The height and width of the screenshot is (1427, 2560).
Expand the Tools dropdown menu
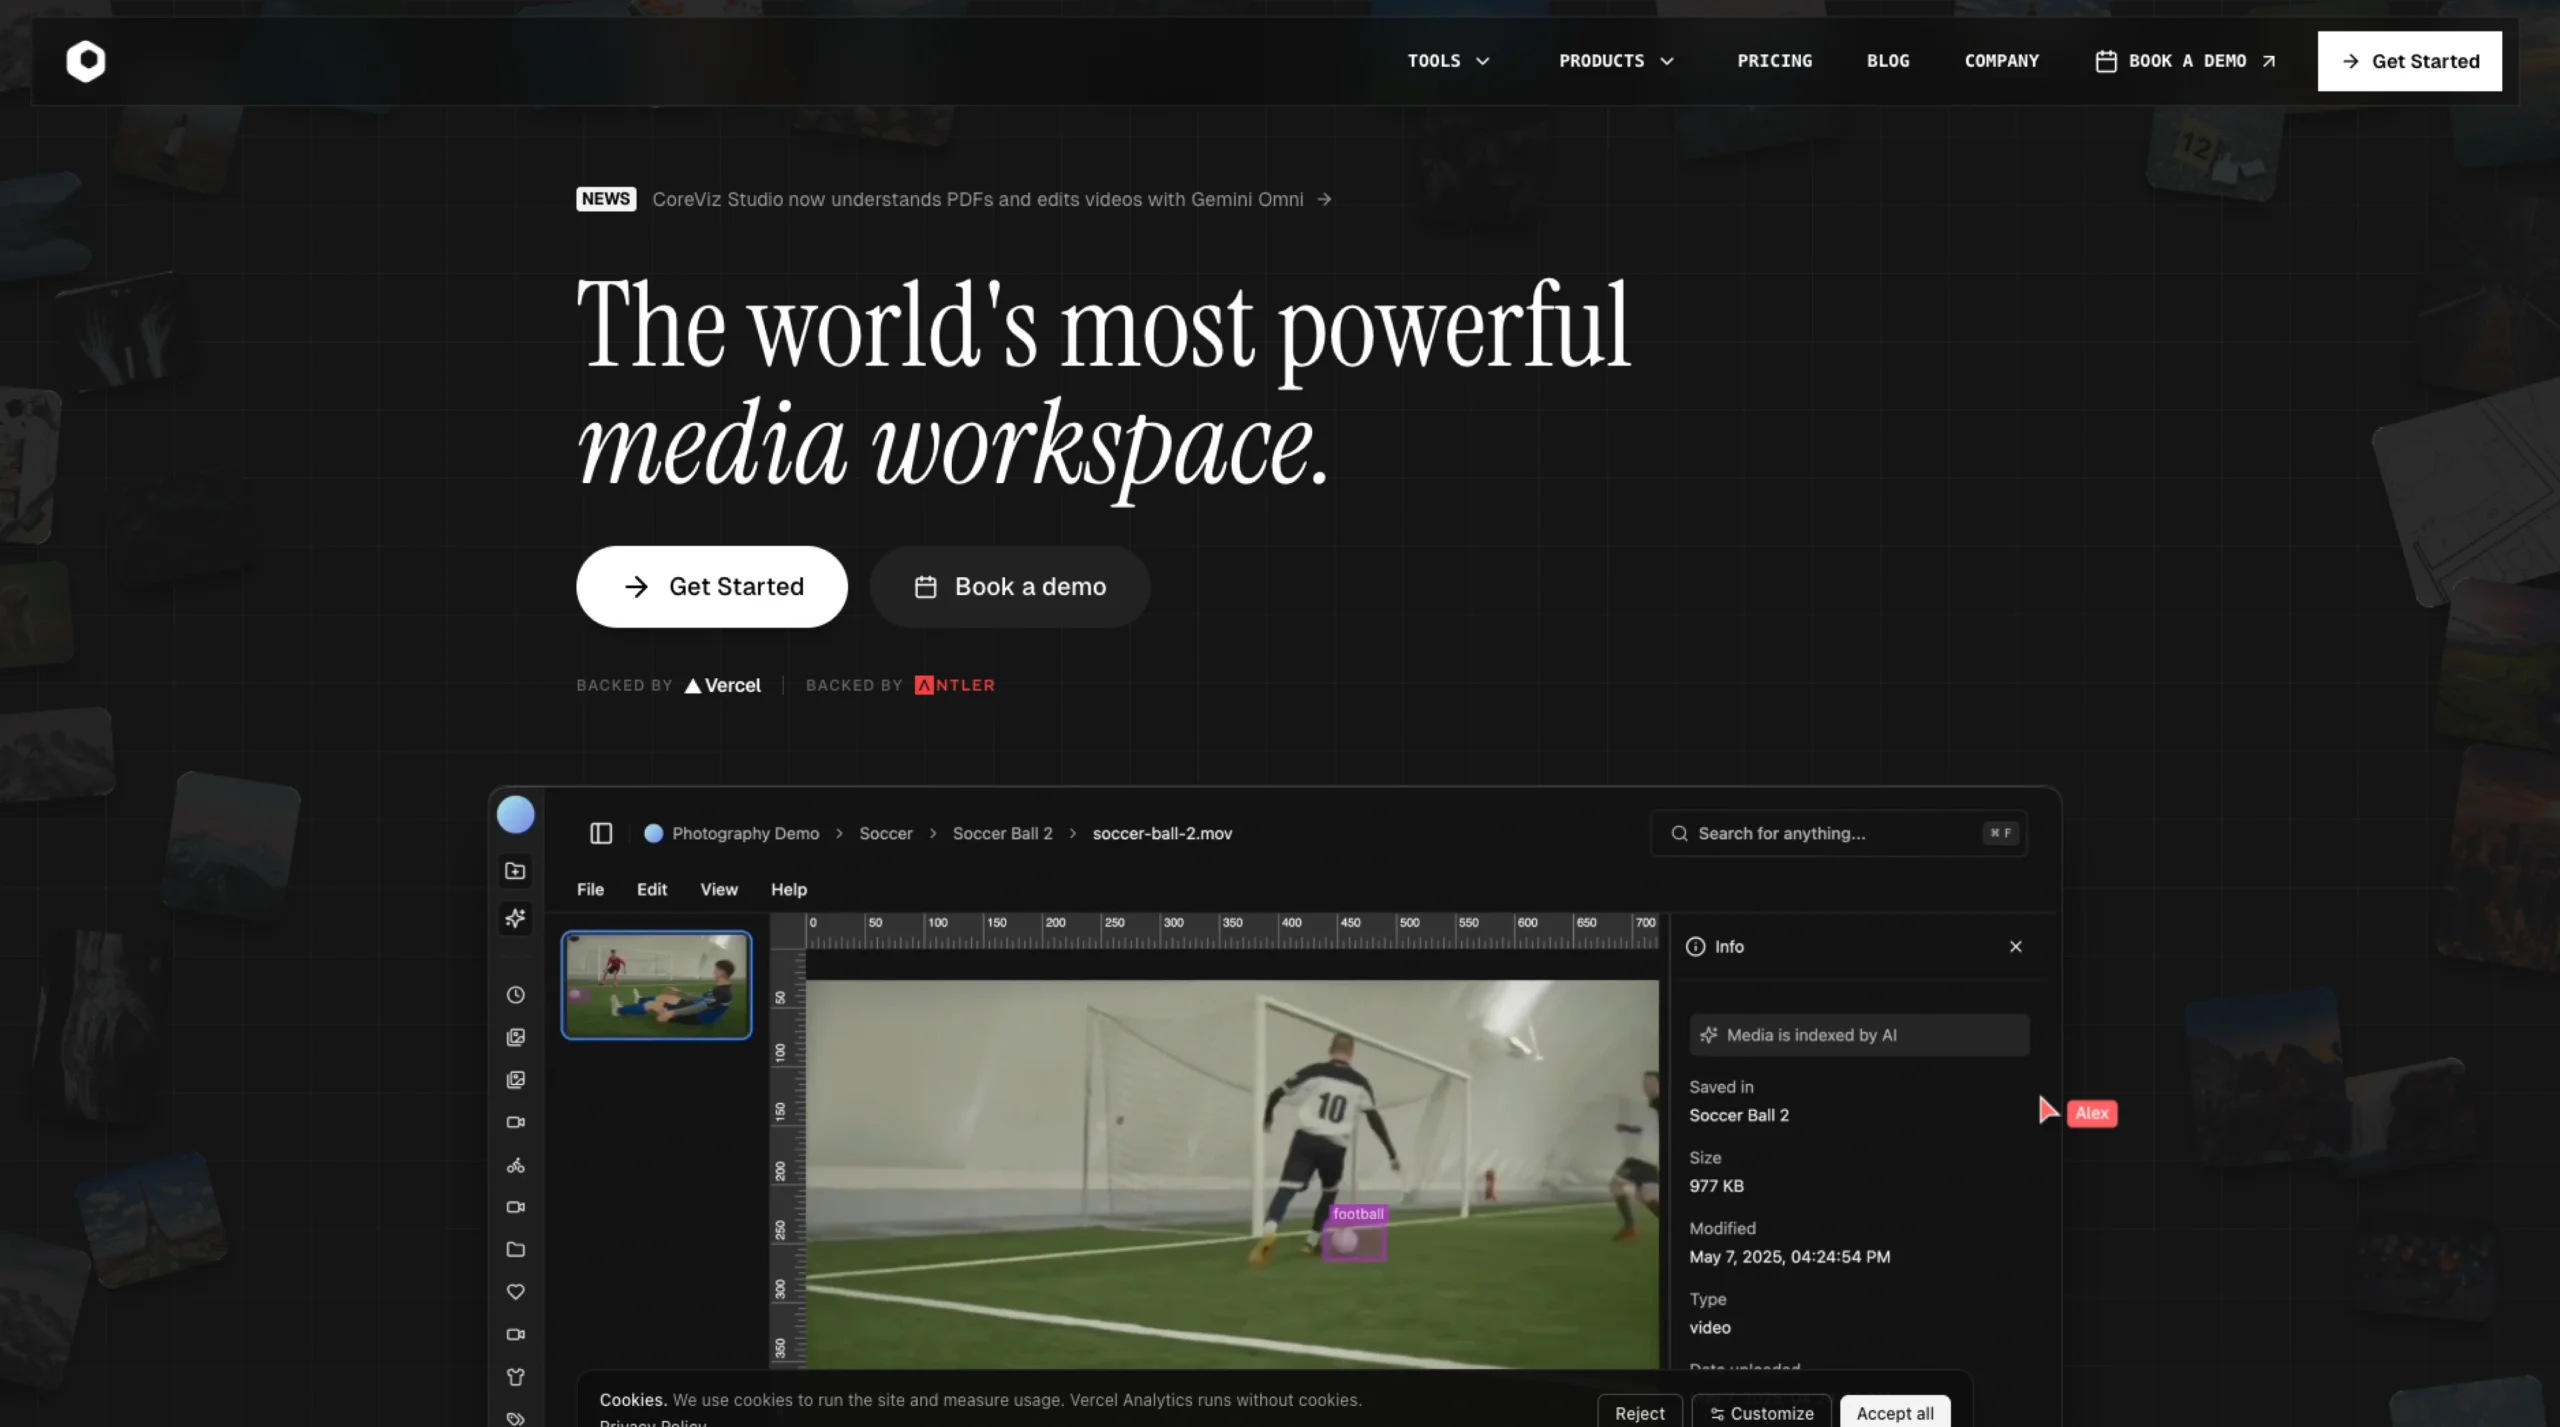pyautogui.click(x=1449, y=61)
